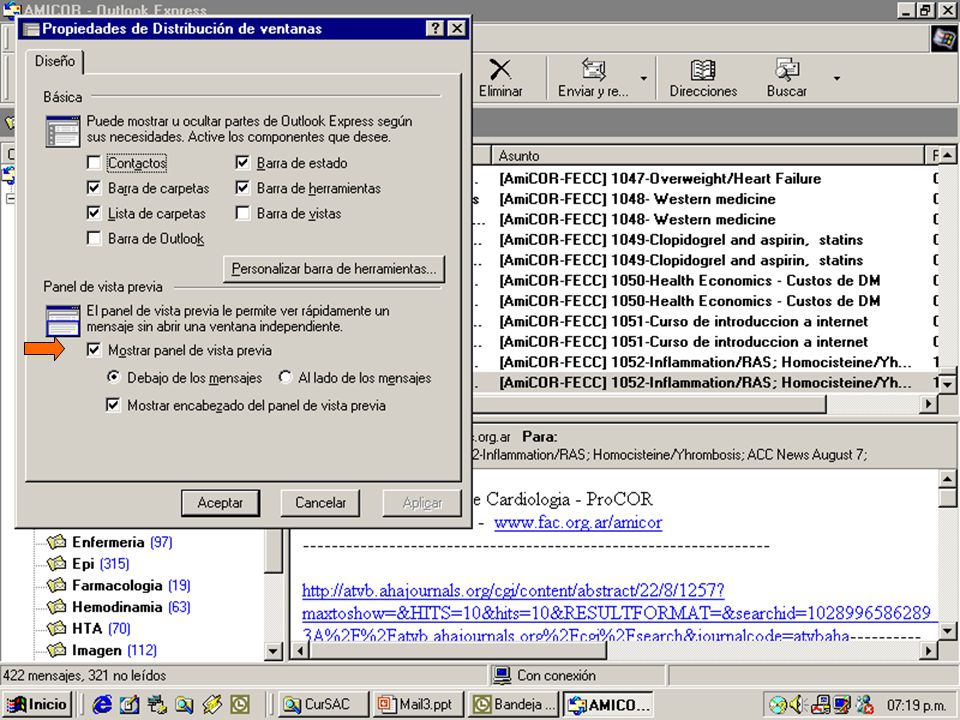Switch to the Bandeja taskbar window
960x720 pixels.
[514, 704]
